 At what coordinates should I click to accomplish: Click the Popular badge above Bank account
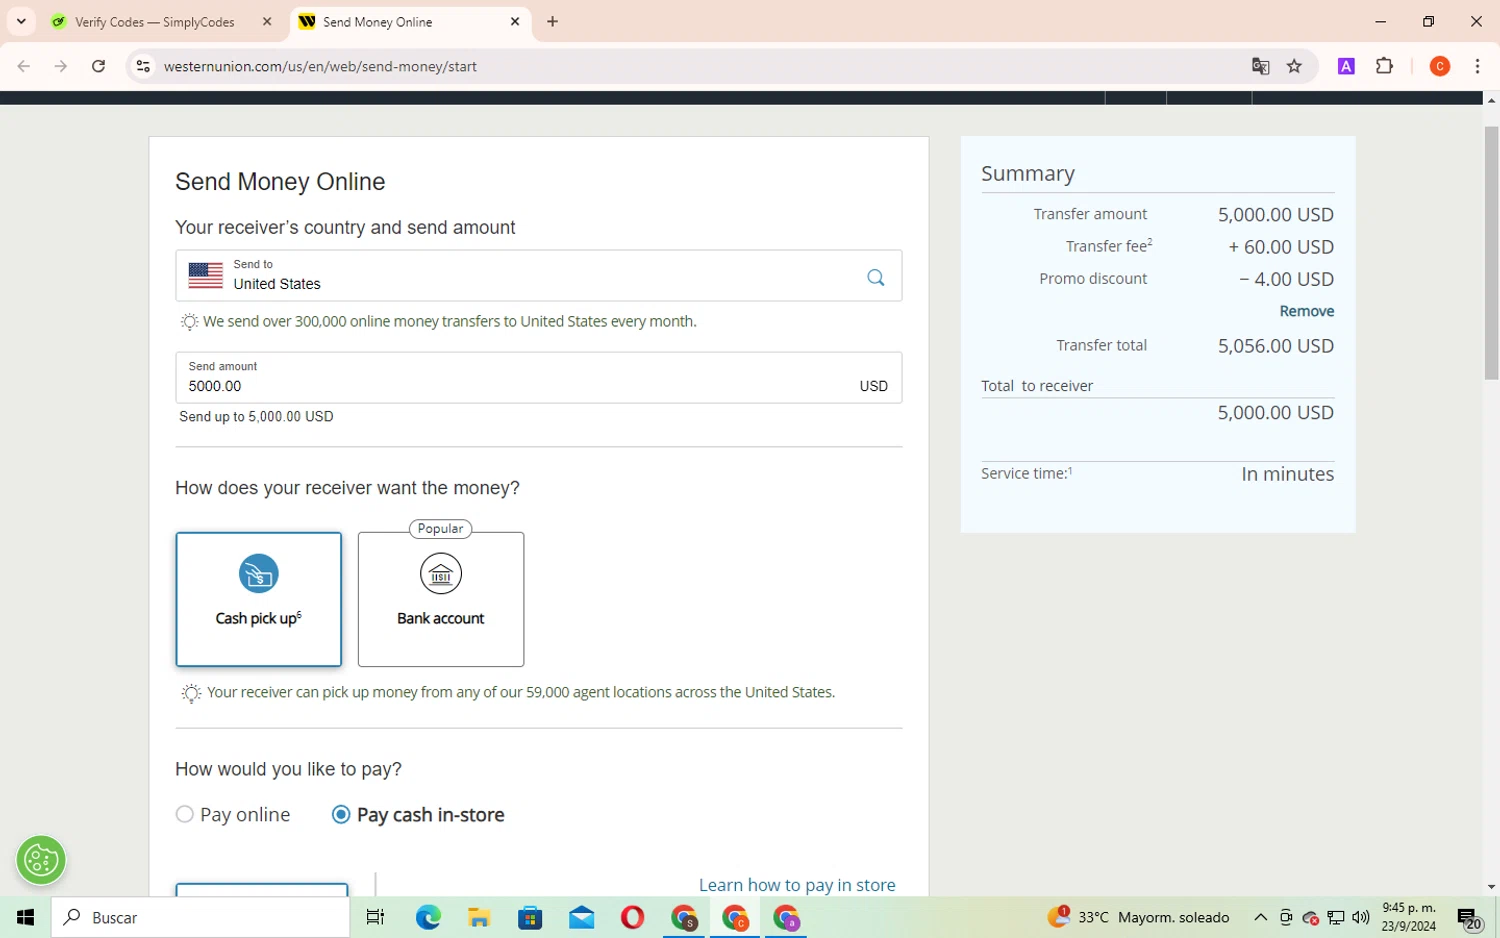point(440,528)
